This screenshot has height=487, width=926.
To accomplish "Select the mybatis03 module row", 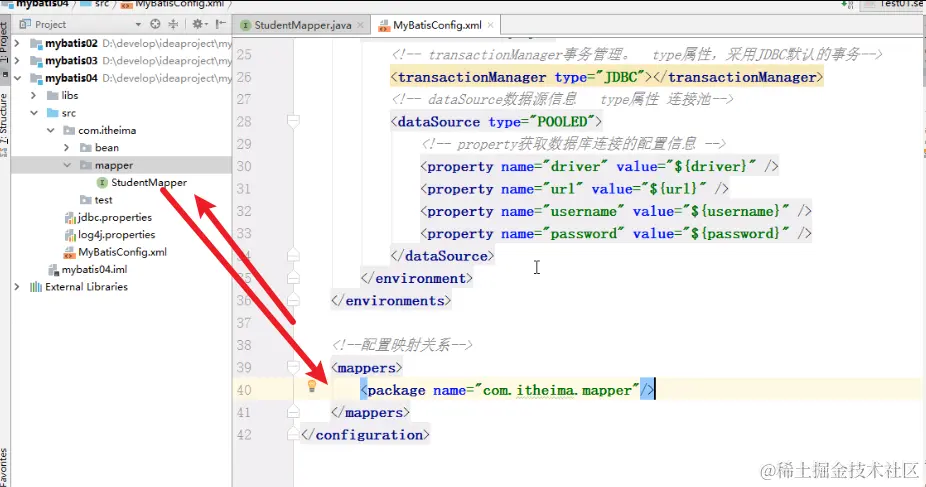I will tap(122, 61).
